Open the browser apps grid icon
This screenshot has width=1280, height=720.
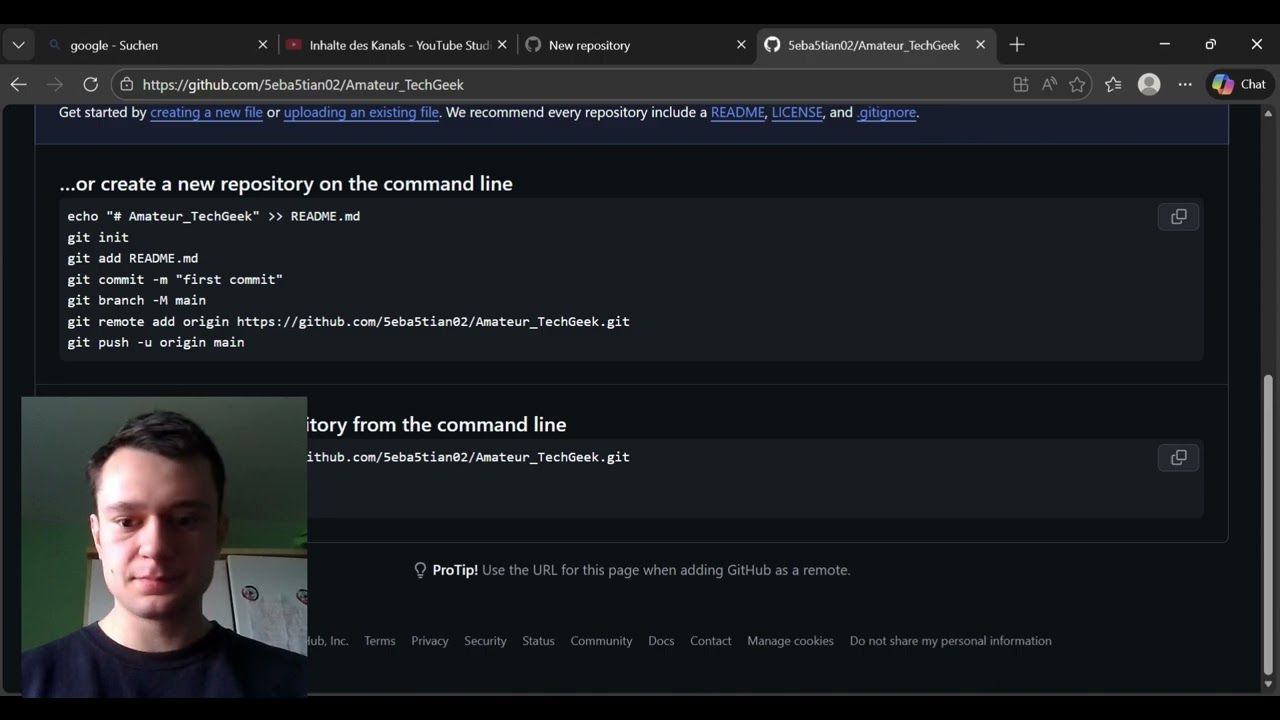(x=1021, y=85)
